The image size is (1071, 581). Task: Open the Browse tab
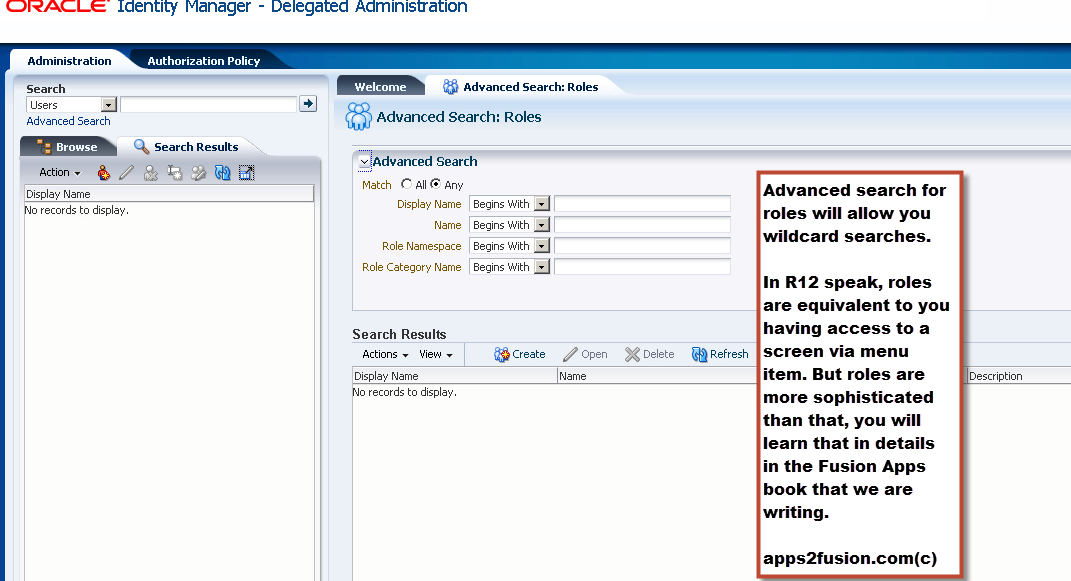pyautogui.click(x=68, y=147)
